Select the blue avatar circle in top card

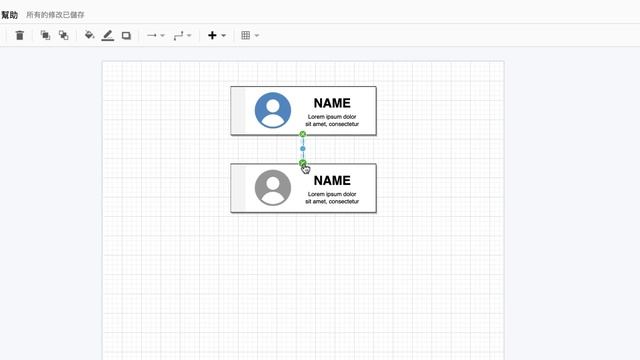pos(273,110)
